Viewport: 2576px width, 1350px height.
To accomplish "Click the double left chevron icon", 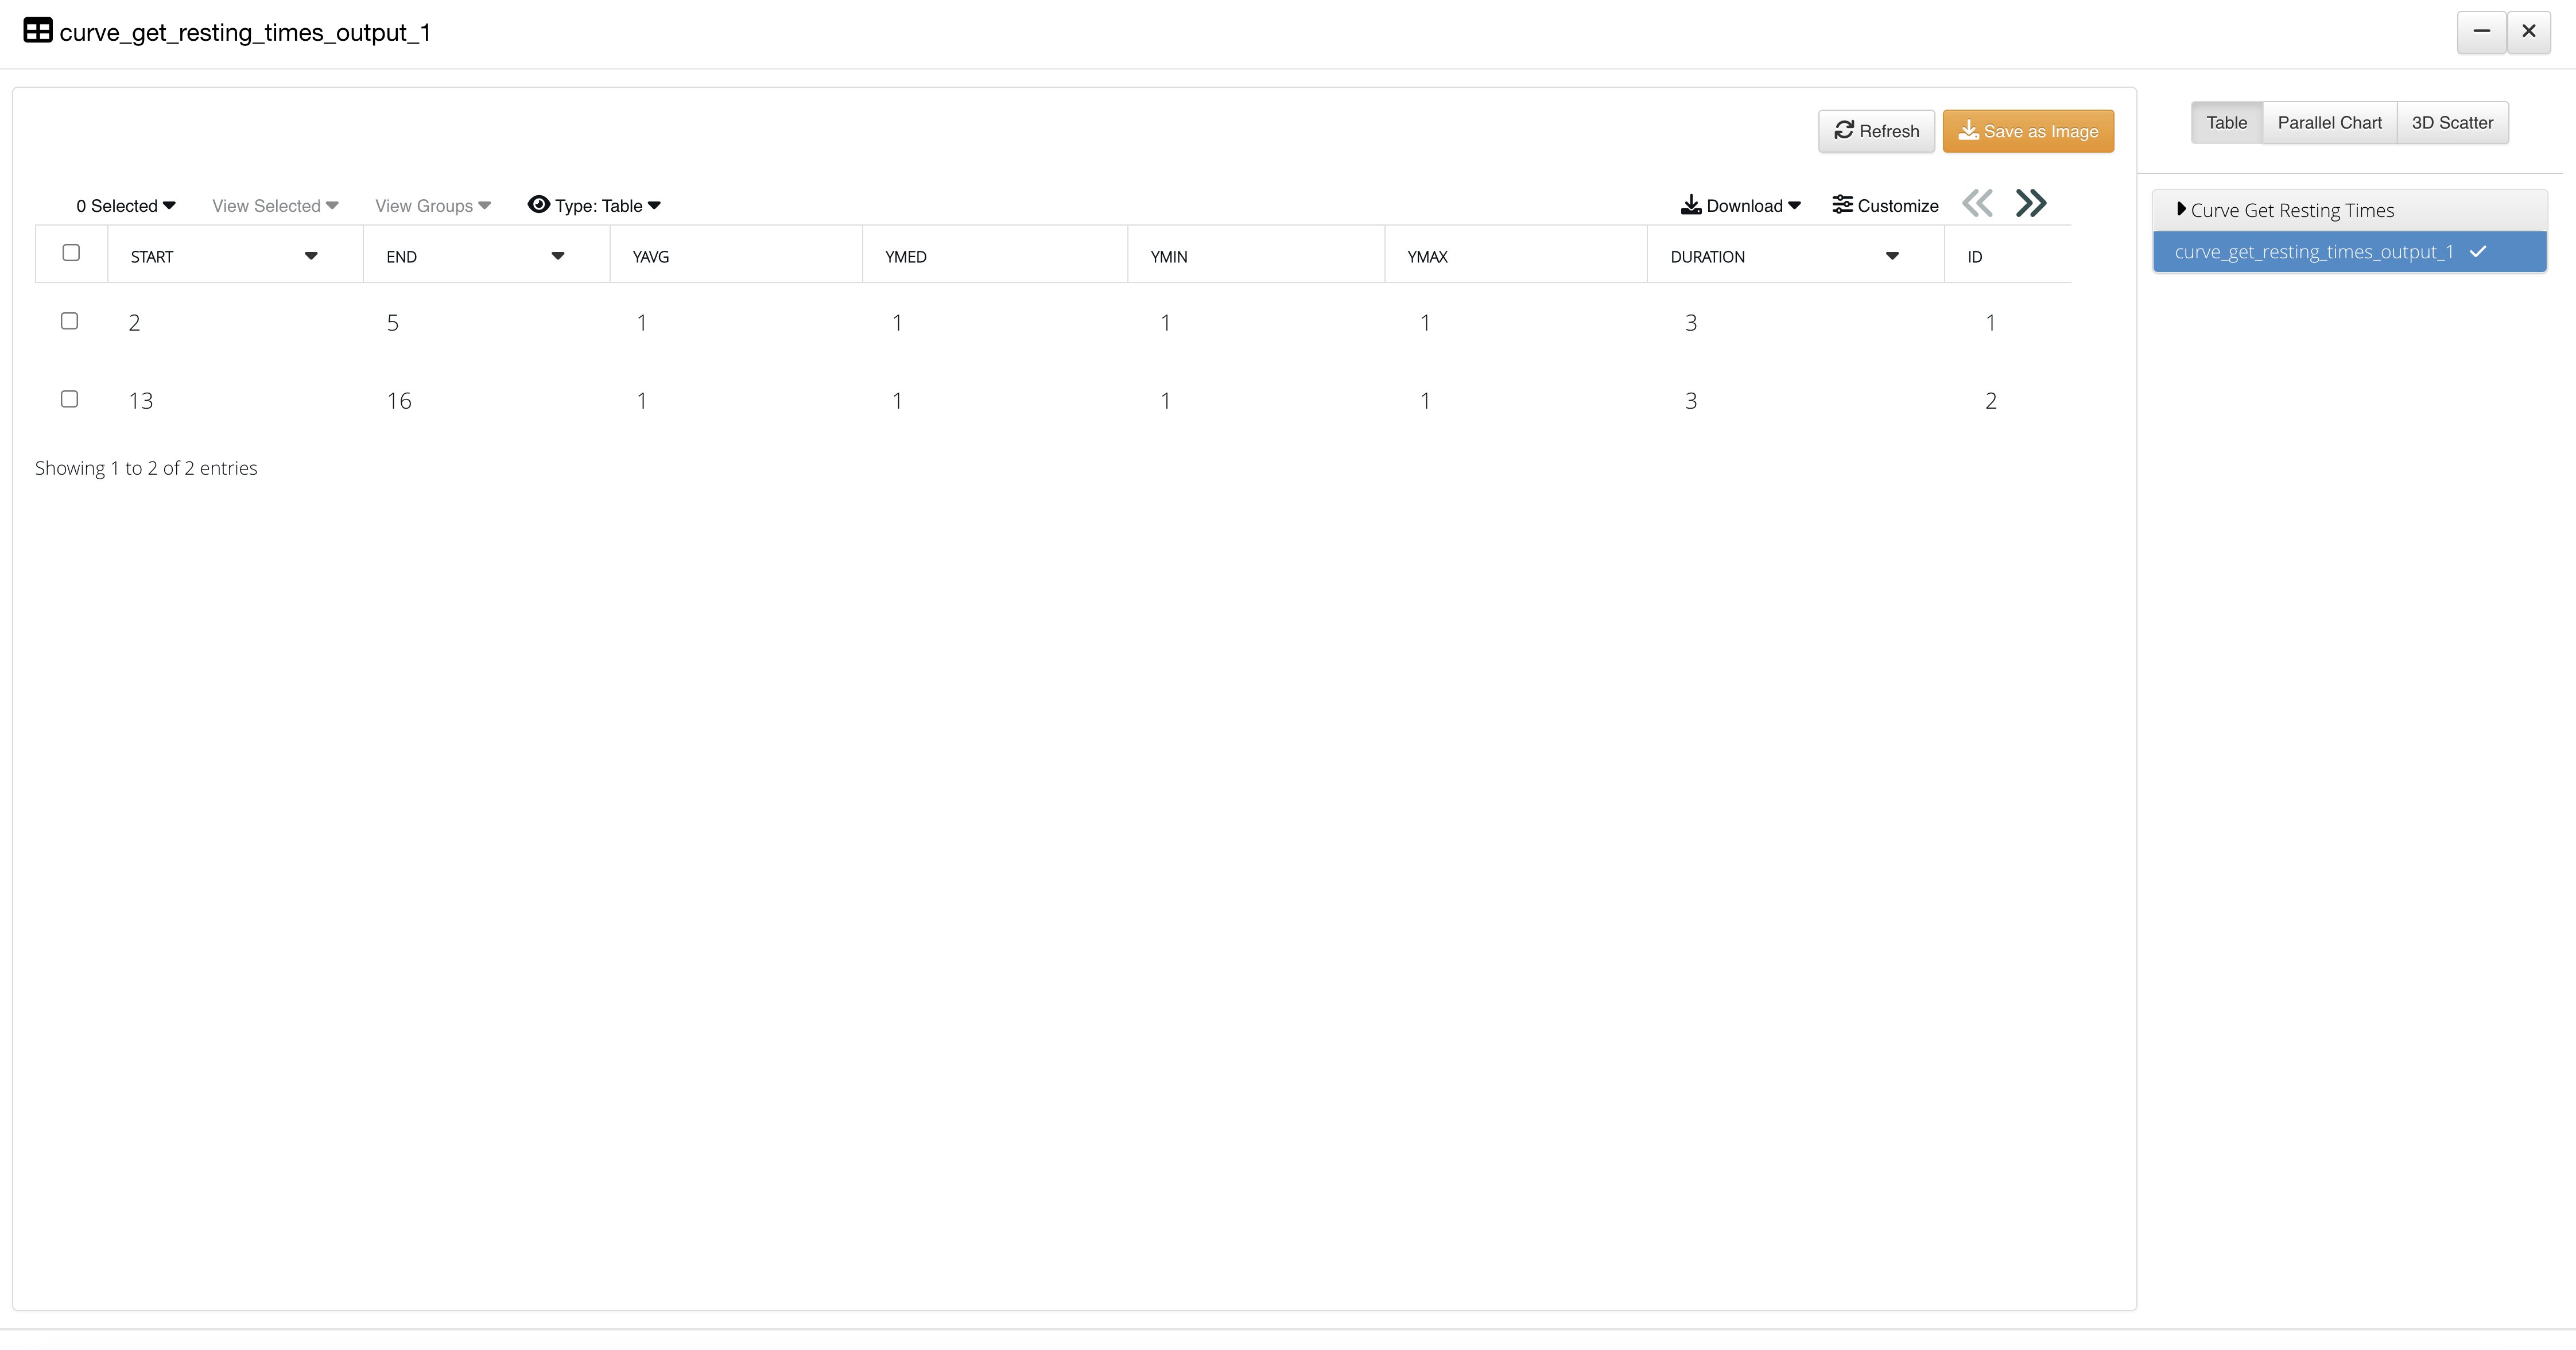I will tap(1977, 204).
